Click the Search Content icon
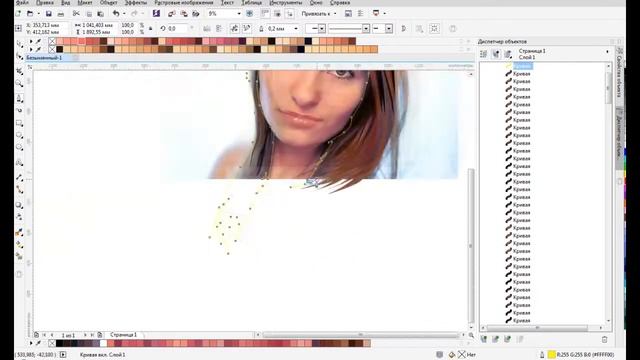This screenshot has width=640, height=360. point(156,13)
